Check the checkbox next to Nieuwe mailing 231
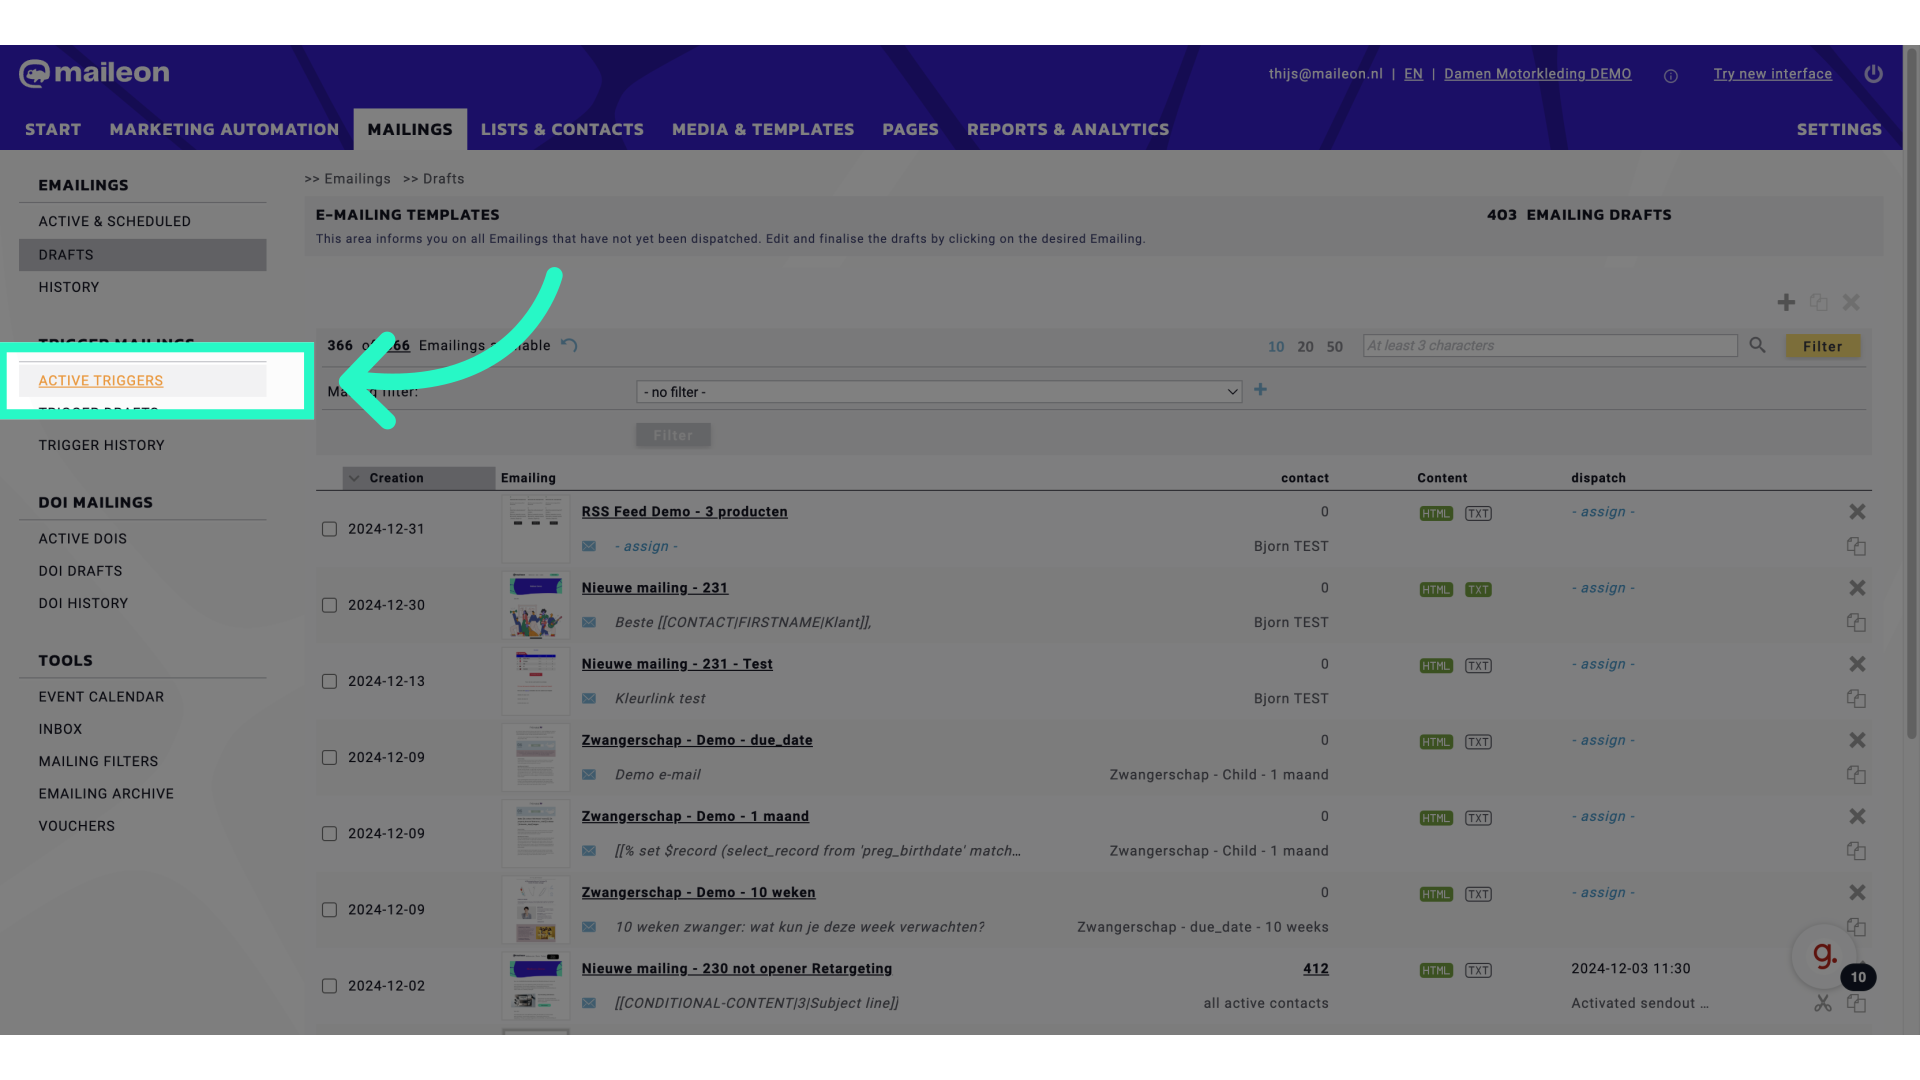The width and height of the screenshot is (1920, 1080). 328,605
